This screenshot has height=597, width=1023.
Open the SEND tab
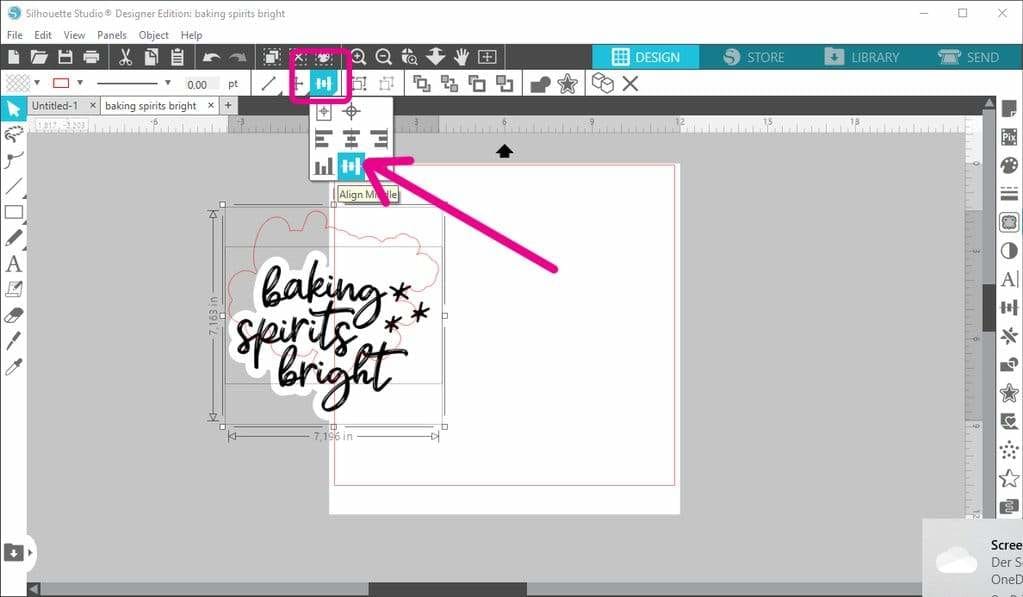pyautogui.click(x=969, y=57)
